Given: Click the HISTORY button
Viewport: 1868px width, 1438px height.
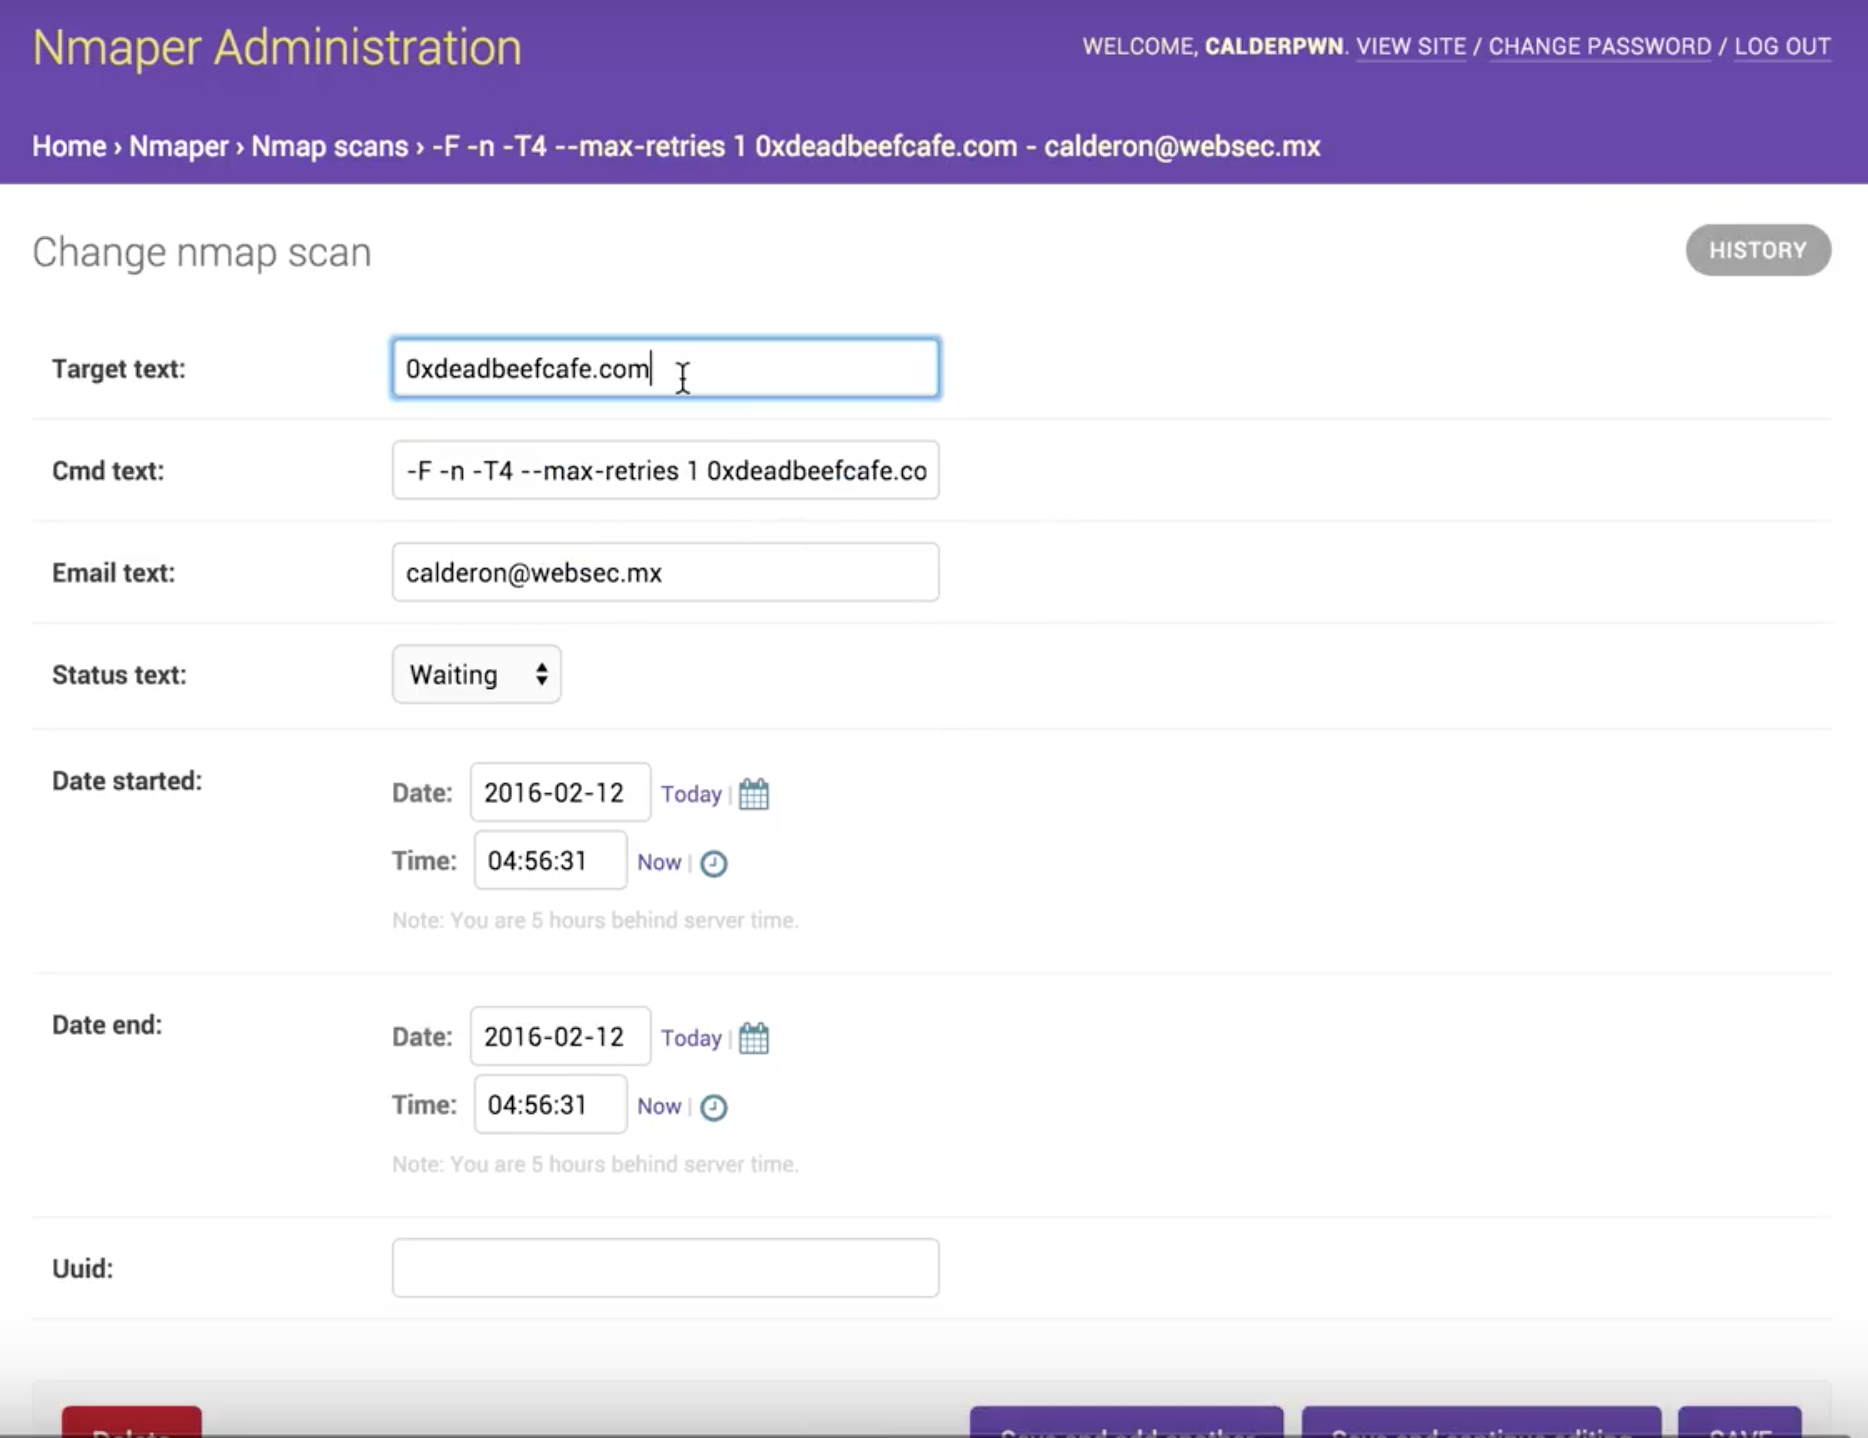Looking at the screenshot, I should point(1758,250).
